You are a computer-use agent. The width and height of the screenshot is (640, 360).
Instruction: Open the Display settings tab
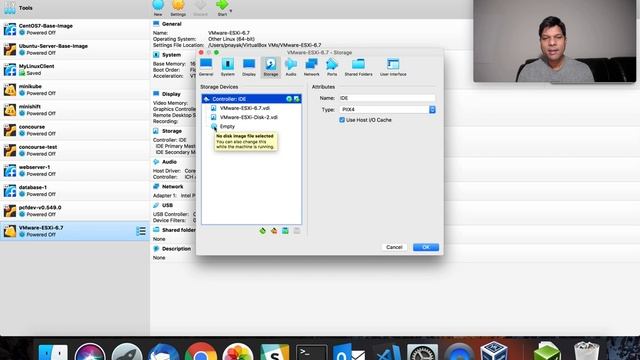(249, 67)
